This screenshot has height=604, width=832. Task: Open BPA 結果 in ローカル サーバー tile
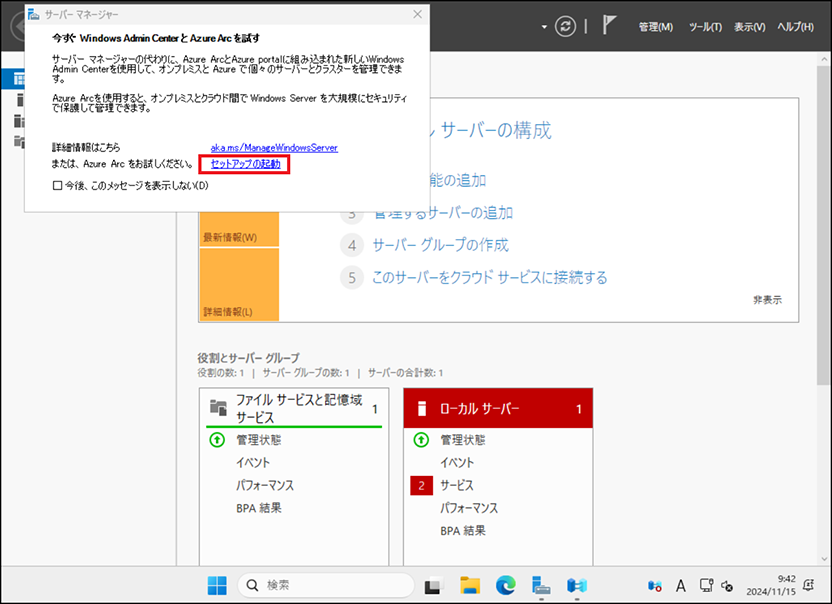463,531
